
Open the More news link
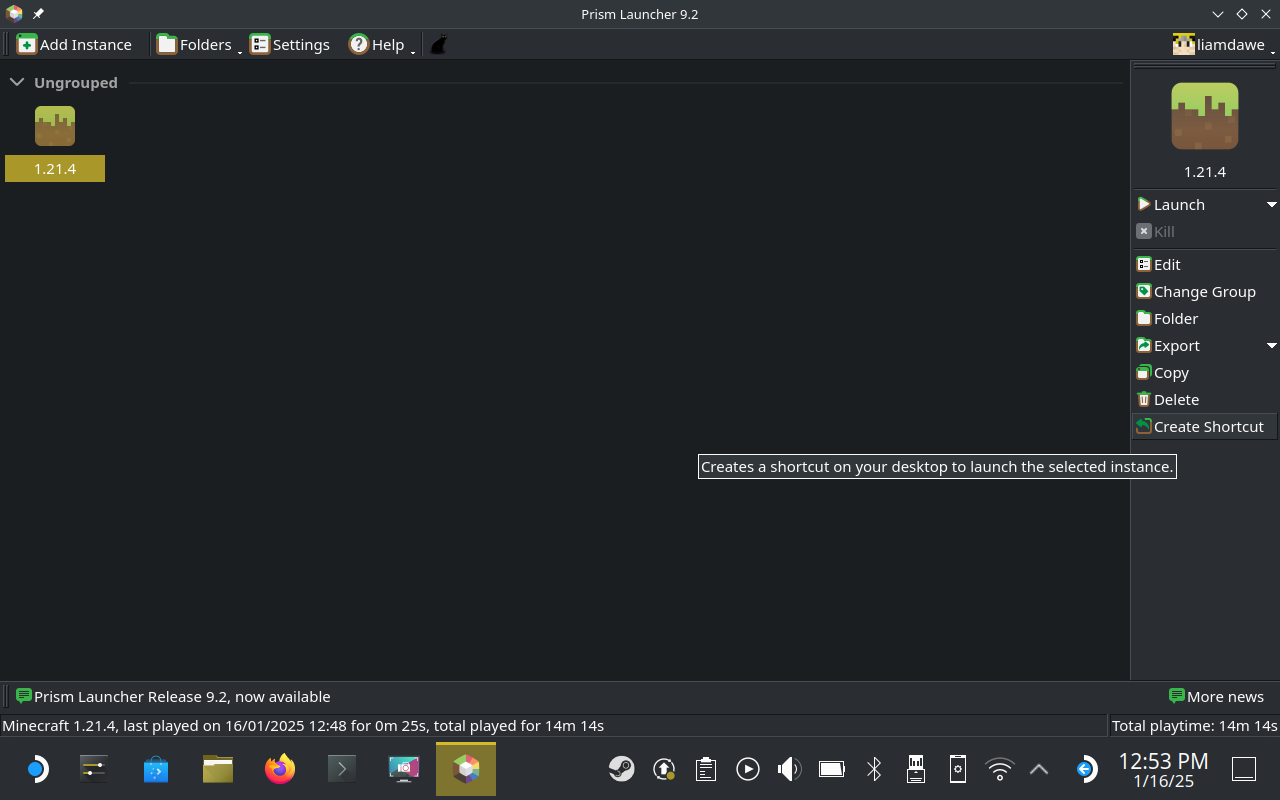click(x=1216, y=696)
